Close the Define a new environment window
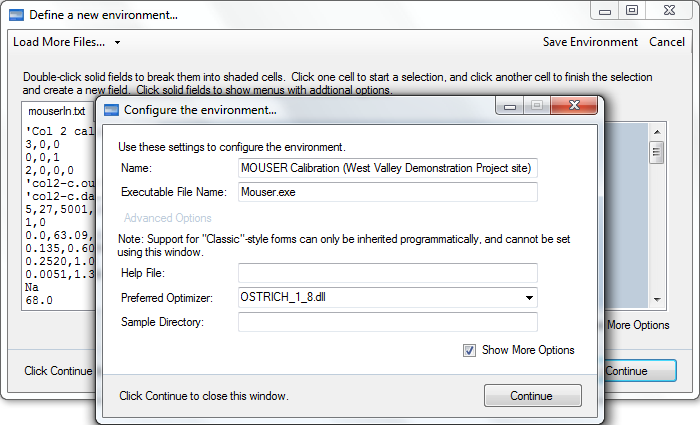The width and height of the screenshot is (700, 425). coord(669,11)
